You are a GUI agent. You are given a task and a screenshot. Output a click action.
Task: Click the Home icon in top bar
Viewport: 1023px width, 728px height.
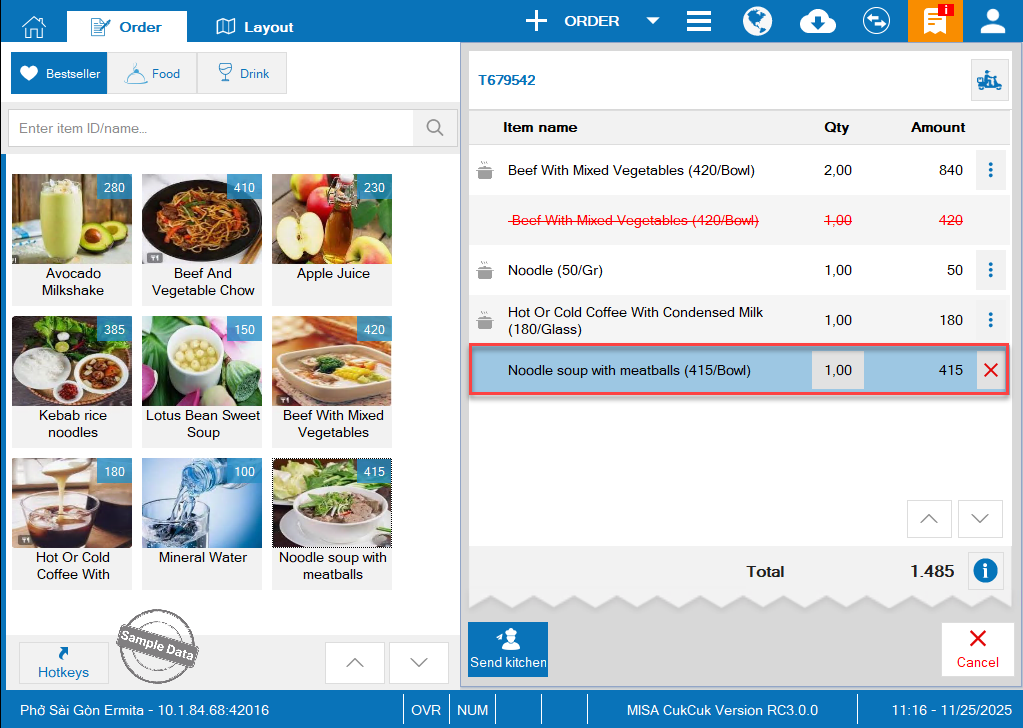click(34, 26)
